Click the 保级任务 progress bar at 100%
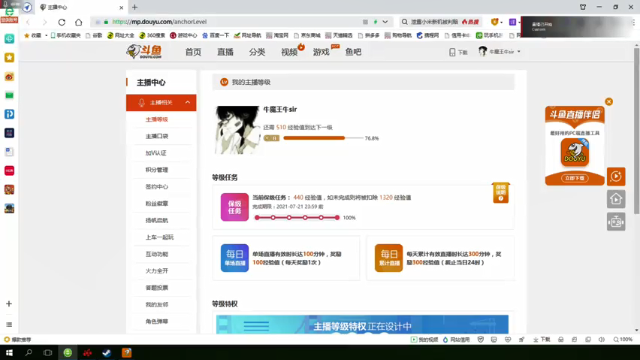This screenshot has height=360, width=640. point(297,218)
